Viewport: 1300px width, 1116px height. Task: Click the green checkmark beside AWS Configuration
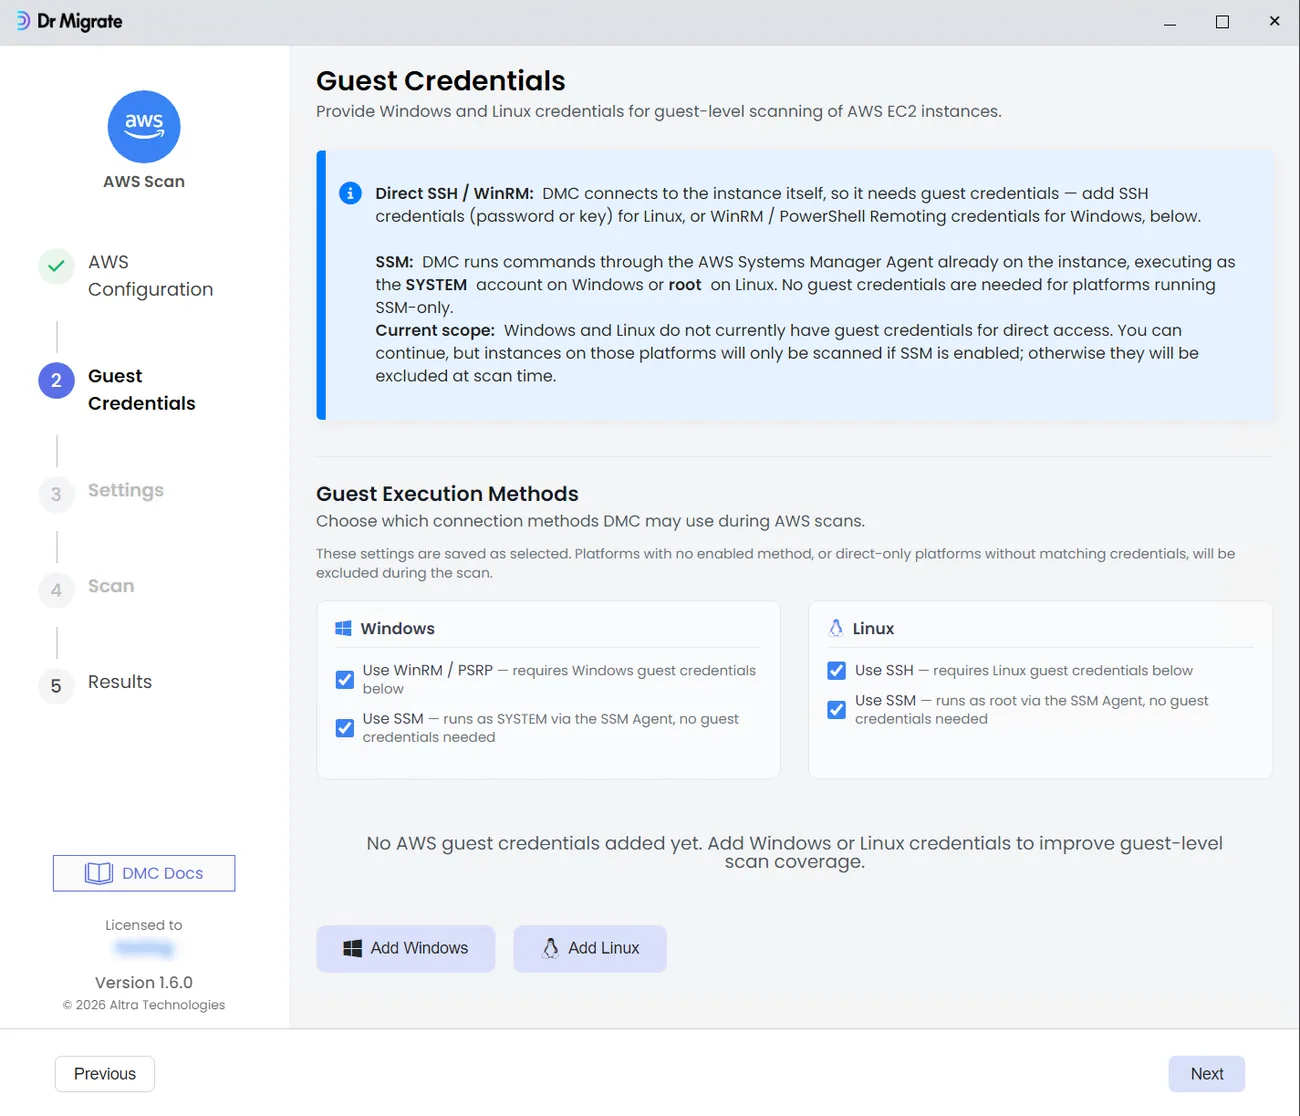[56, 266]
